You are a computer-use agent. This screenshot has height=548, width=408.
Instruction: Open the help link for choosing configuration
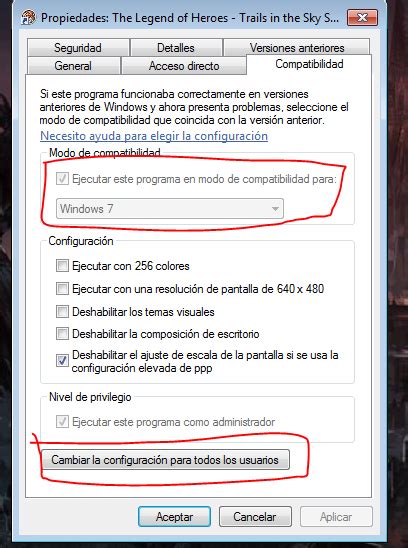tap(154, 136)
